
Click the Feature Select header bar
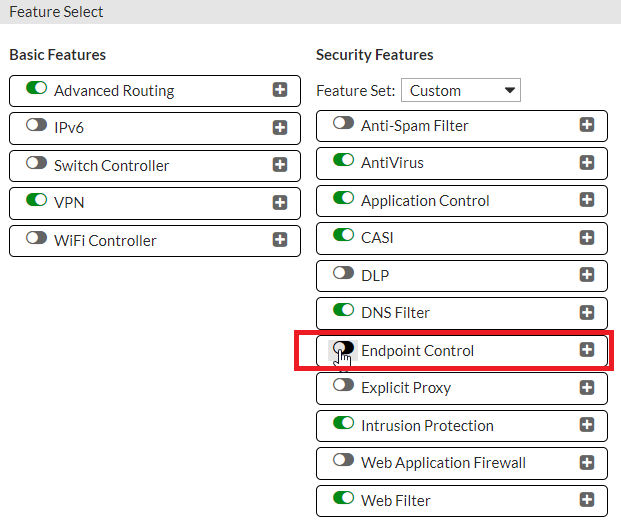click(310, 12)
